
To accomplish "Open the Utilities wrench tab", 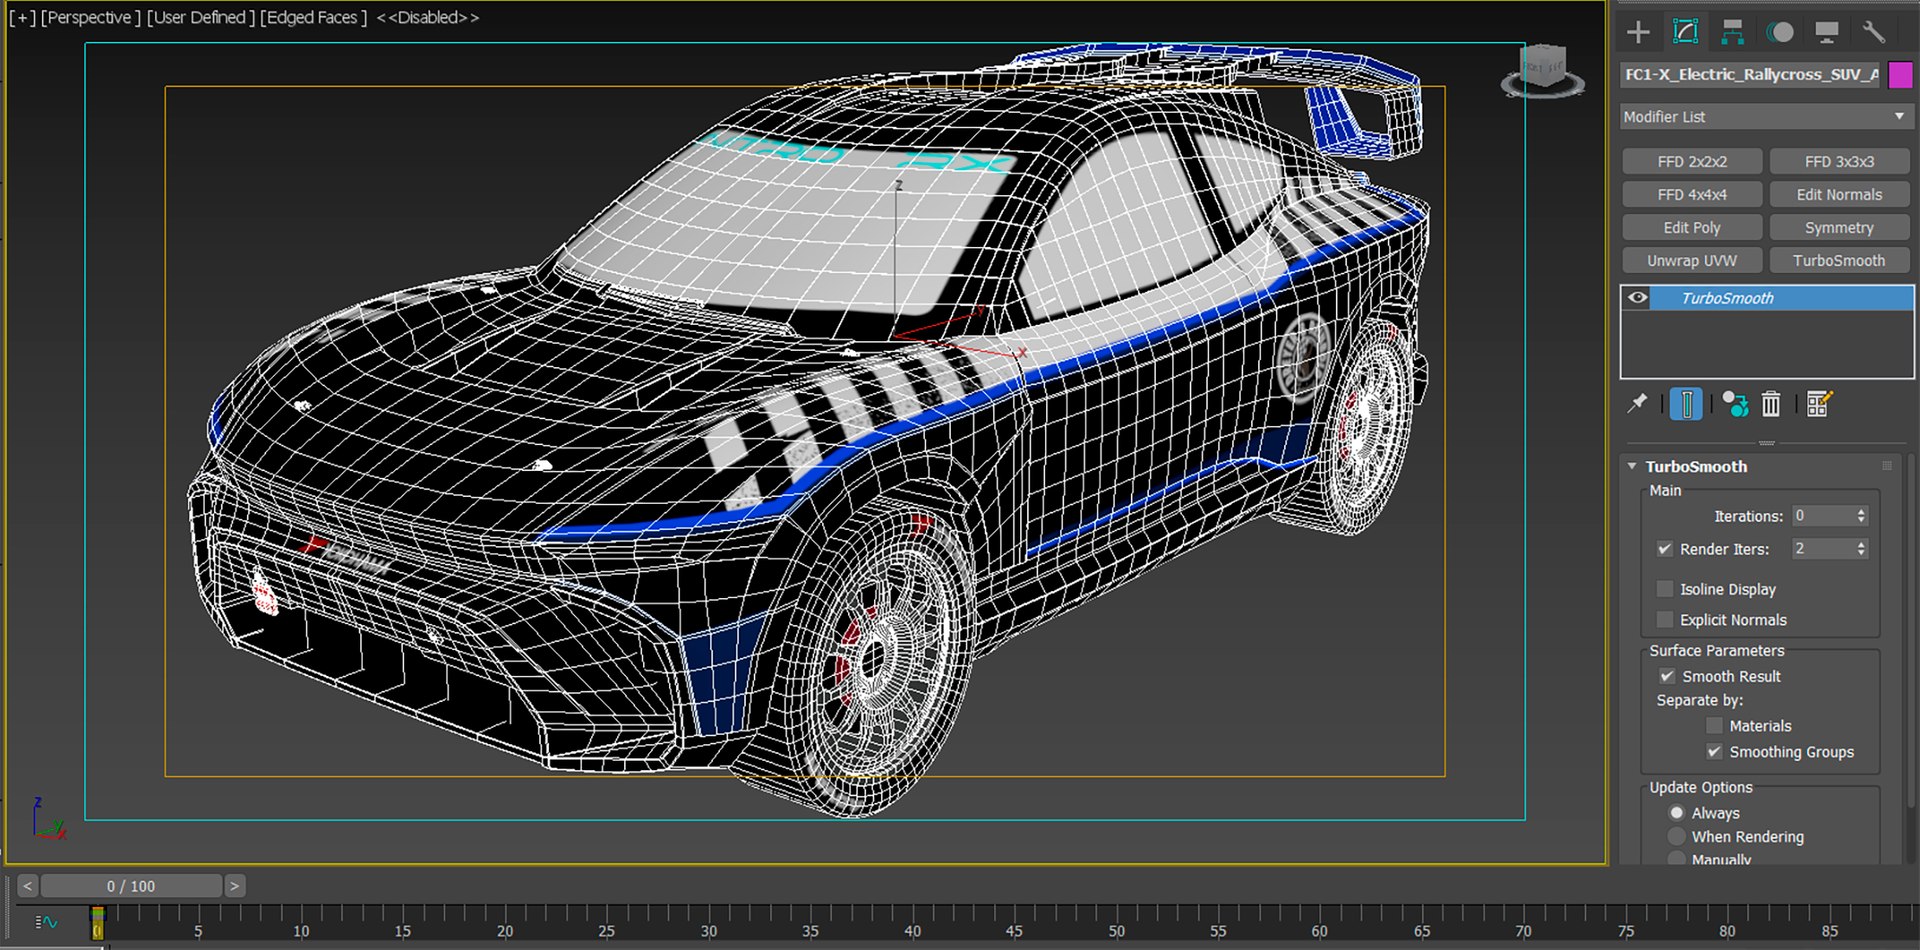I will click(1874, 32).
